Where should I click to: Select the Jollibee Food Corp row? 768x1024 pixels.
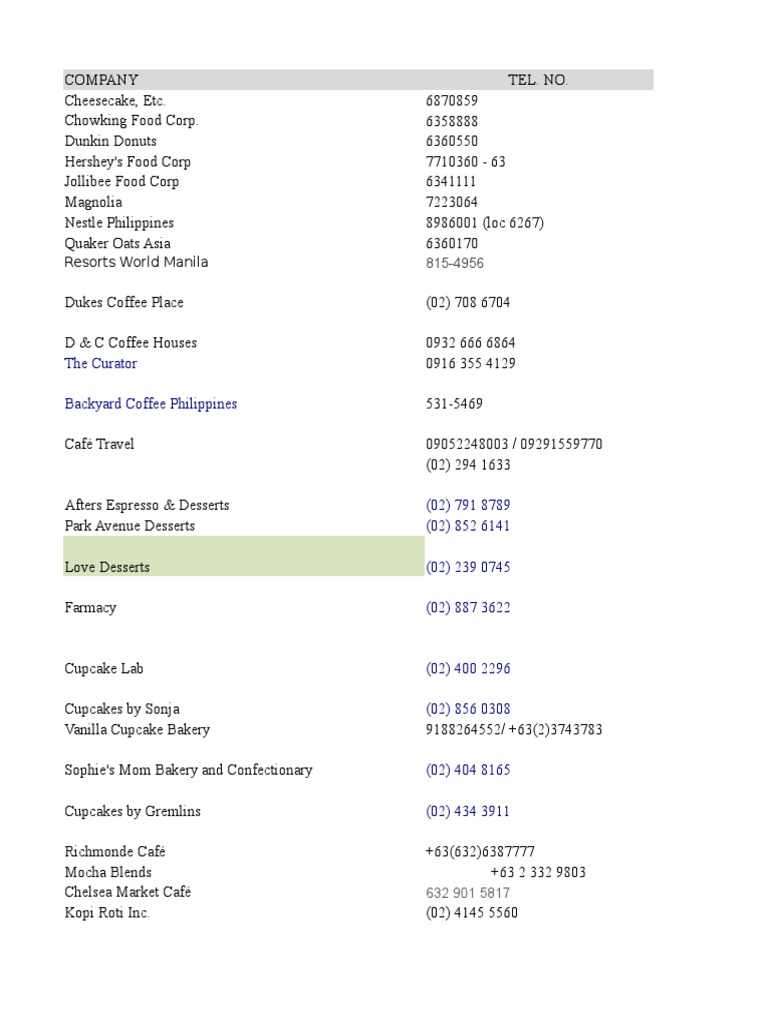click(x=122, y=182)
